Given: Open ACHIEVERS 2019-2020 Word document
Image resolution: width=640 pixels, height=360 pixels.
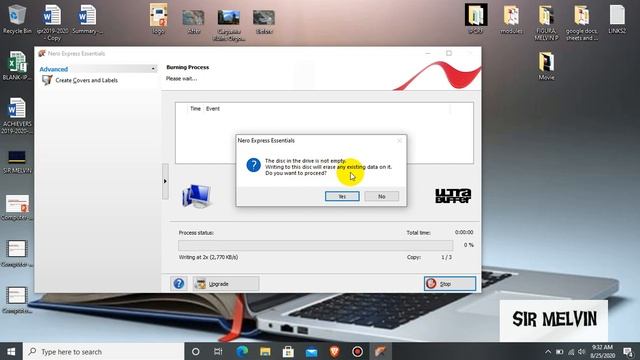Looking at the screenshot, I should point(17,116).
